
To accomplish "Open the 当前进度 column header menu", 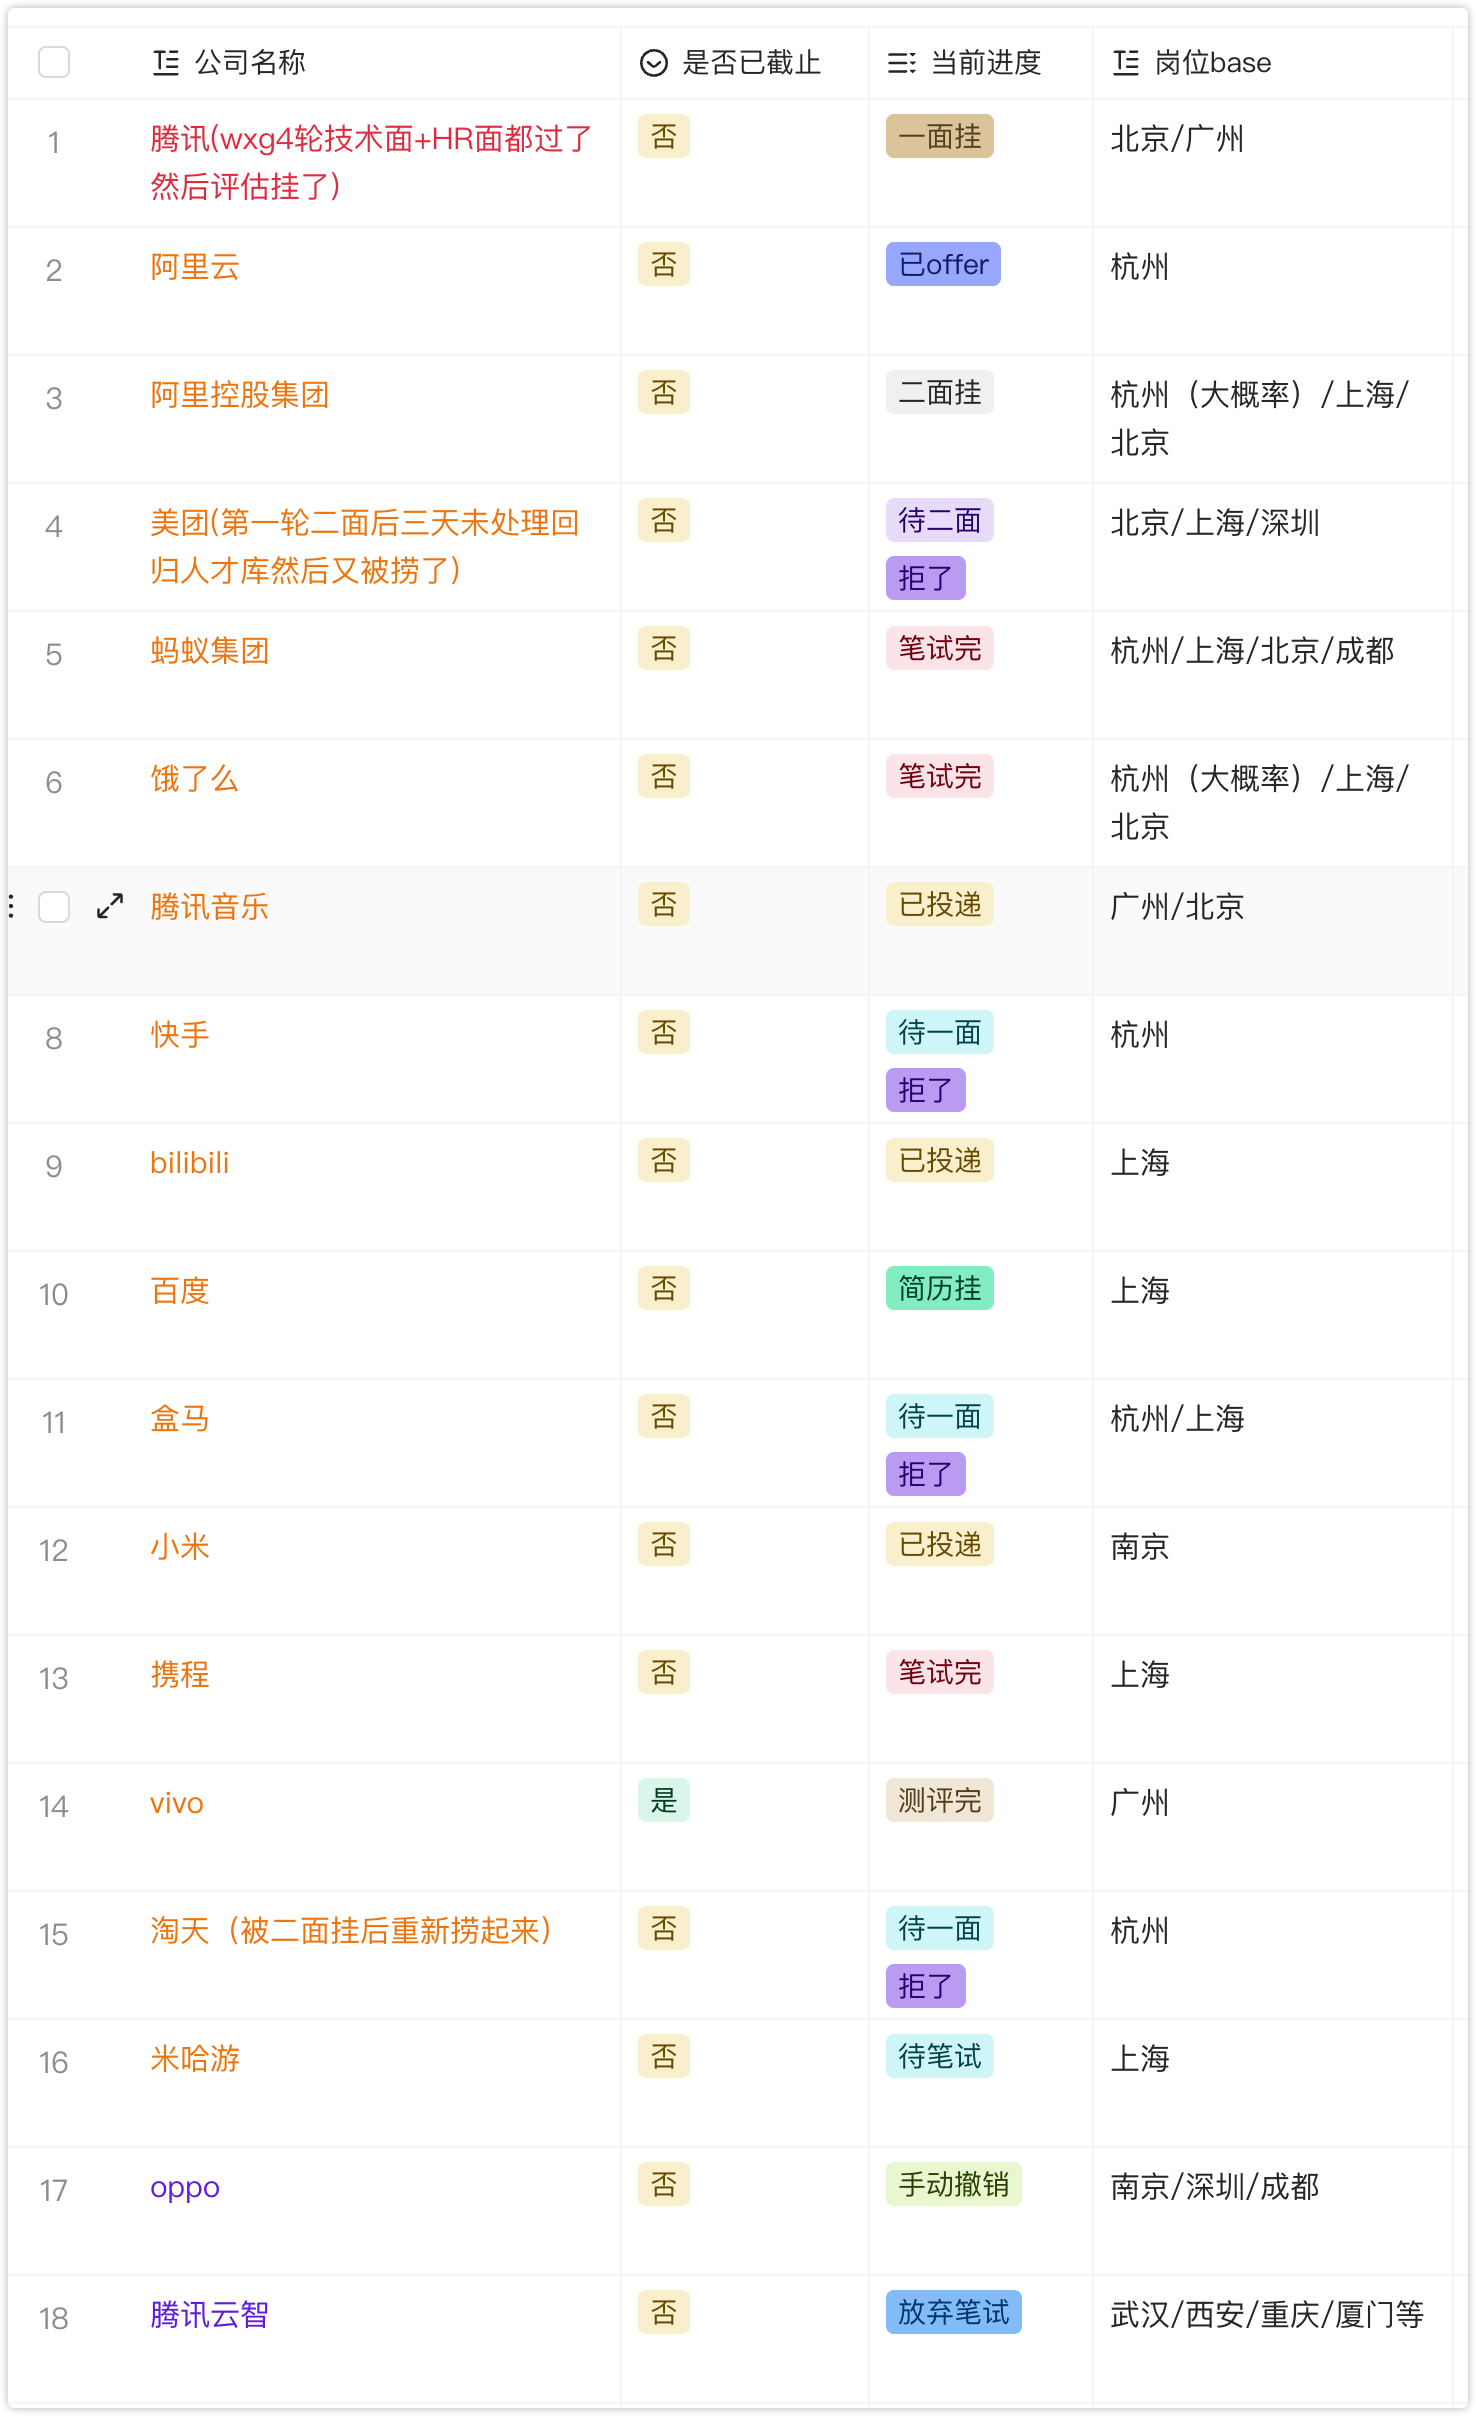I will [x=986, y=63].
